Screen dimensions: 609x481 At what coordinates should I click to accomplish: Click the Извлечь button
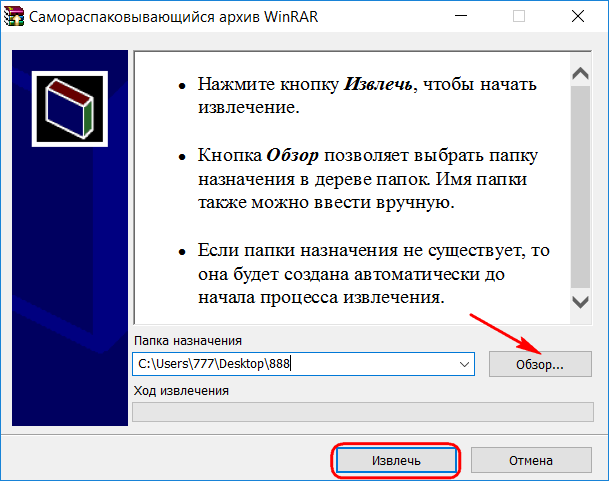pos(396,460)
